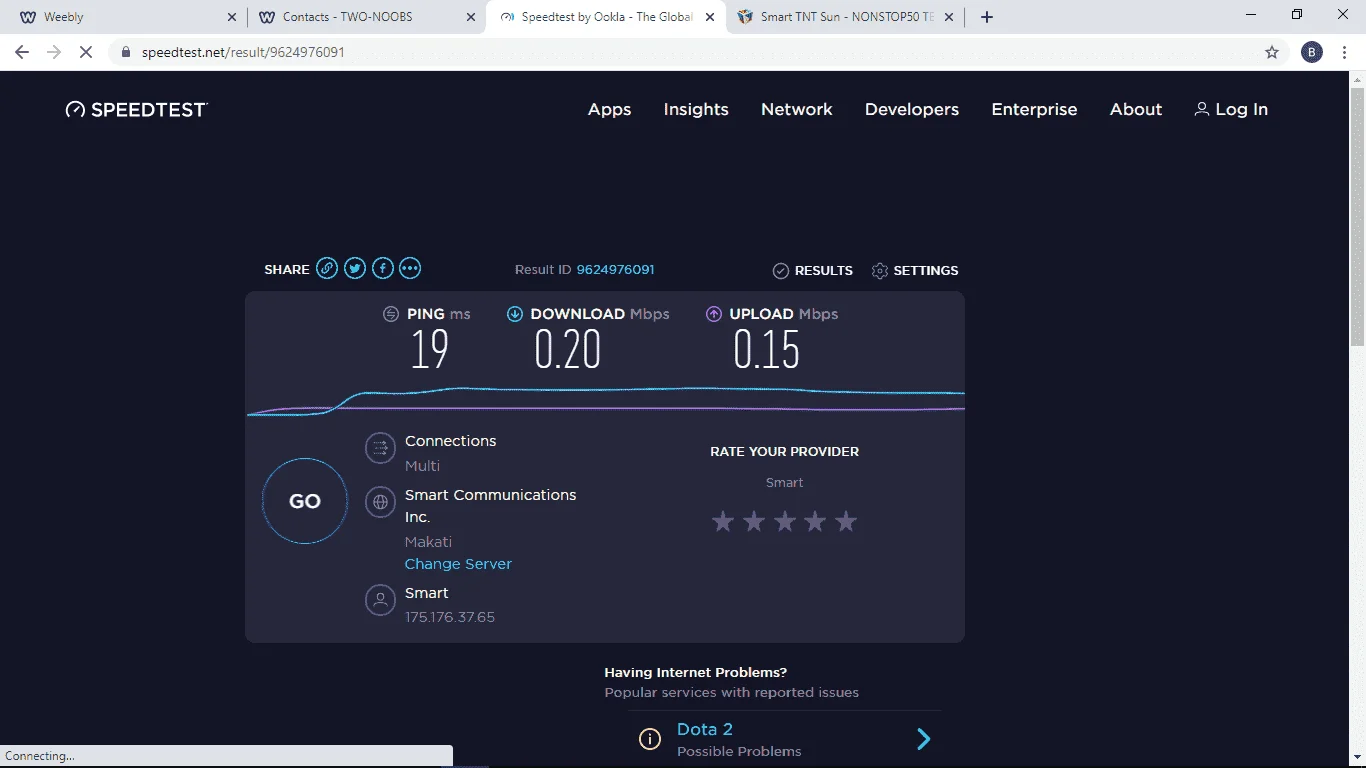Viewport: 1366px width, 768px height.
Task: Rate provider Smart two stars
Action: click(754, 521)
